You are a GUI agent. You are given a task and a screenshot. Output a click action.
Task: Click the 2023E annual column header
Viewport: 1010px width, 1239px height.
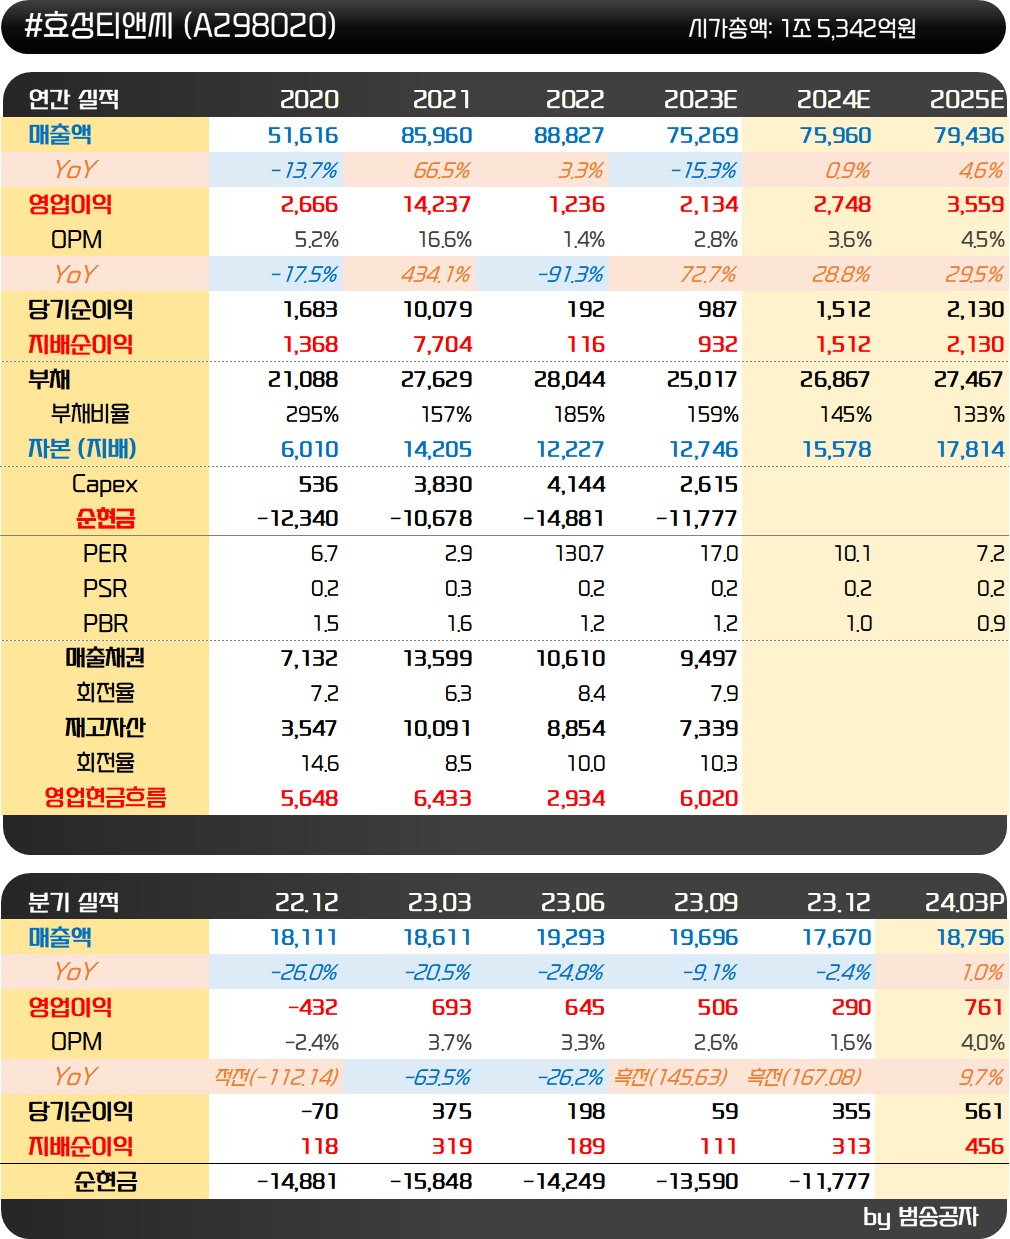[701, 99]
